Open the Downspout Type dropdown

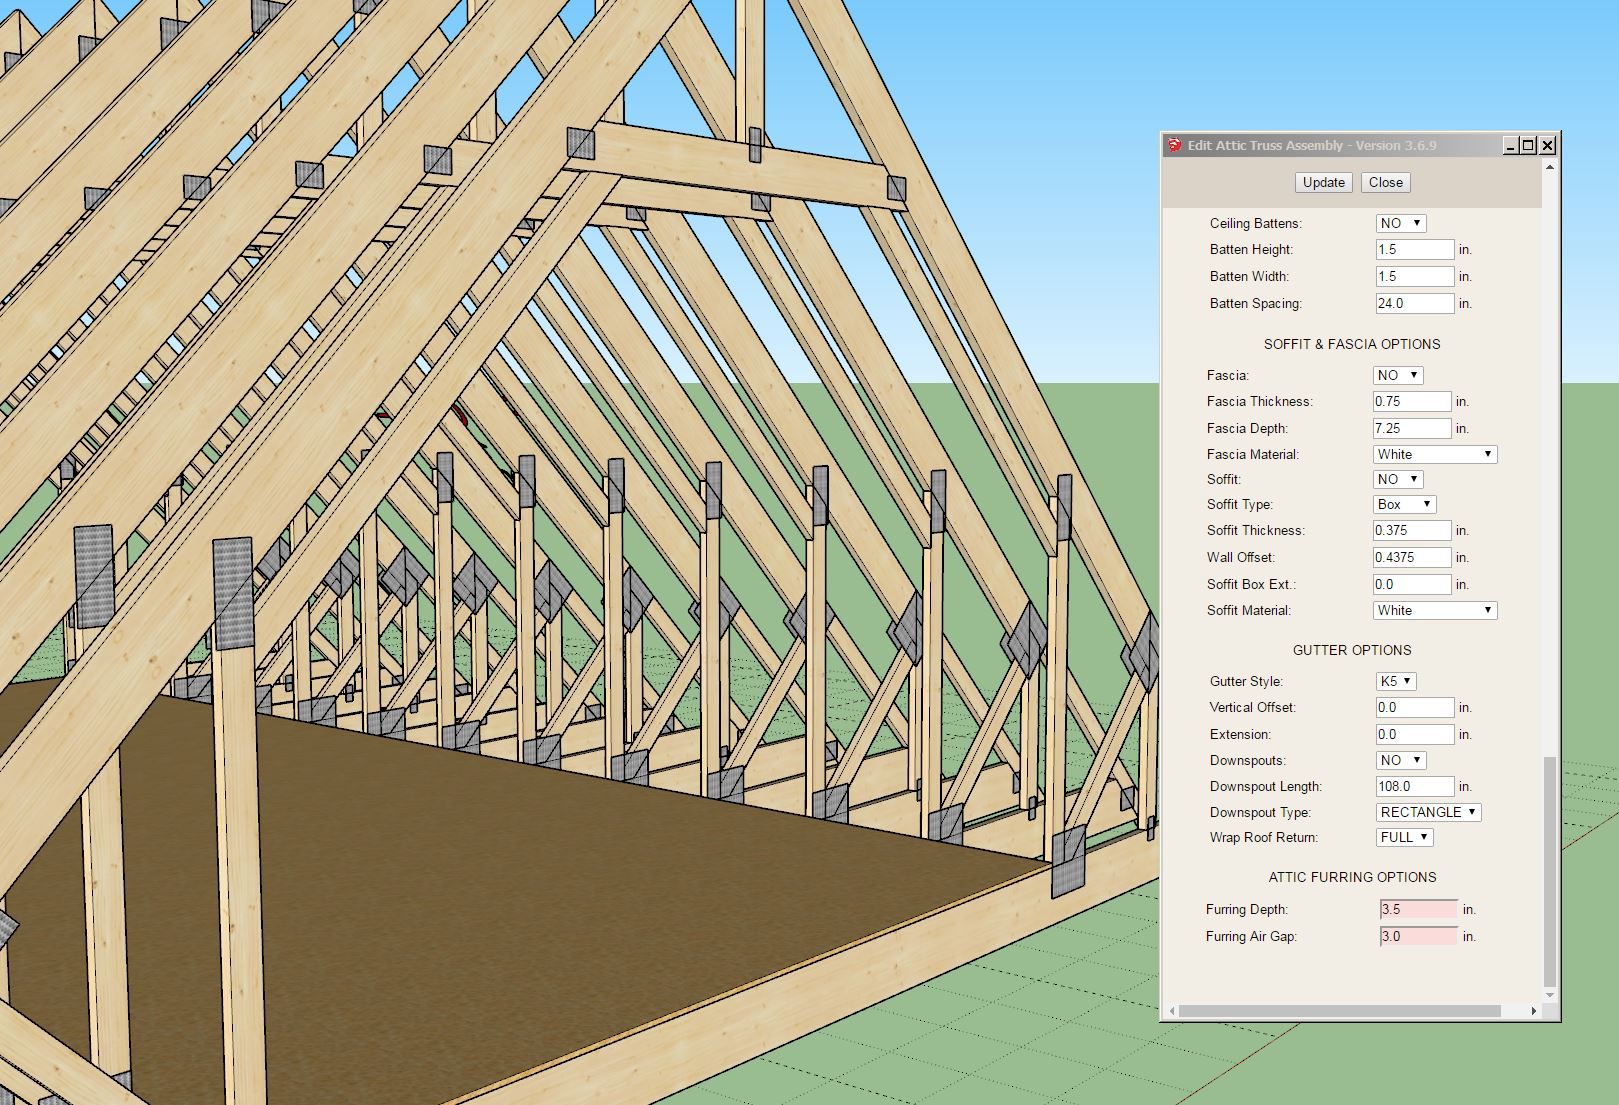(1428, 812)
